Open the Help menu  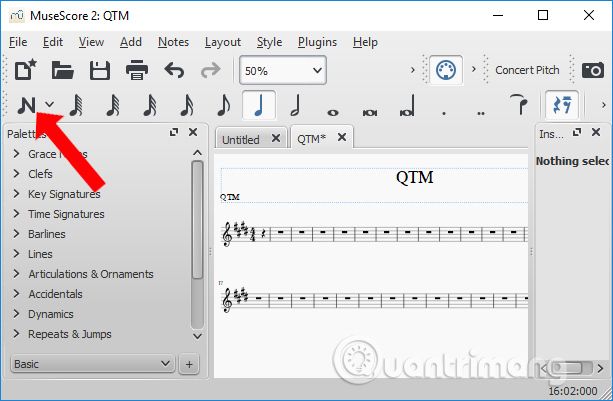point(365,42)
